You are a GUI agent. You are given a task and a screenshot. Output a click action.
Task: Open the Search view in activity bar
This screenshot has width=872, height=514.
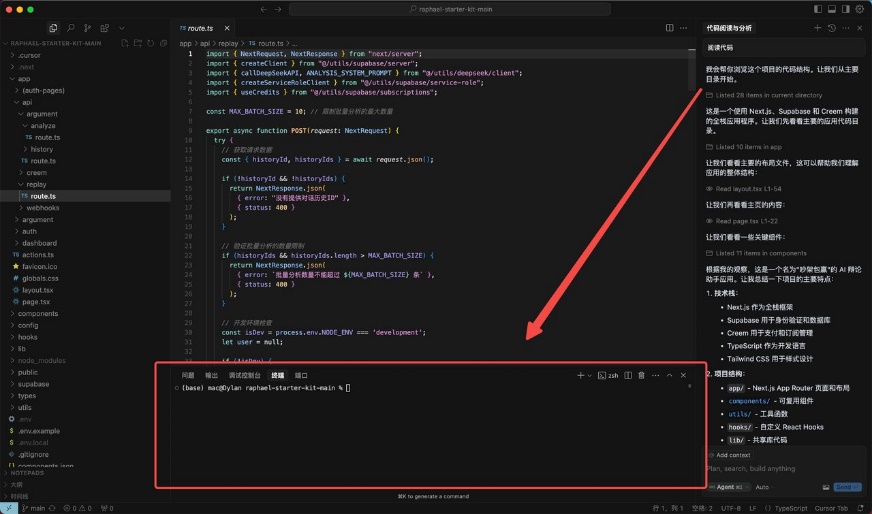pos(68,28)
